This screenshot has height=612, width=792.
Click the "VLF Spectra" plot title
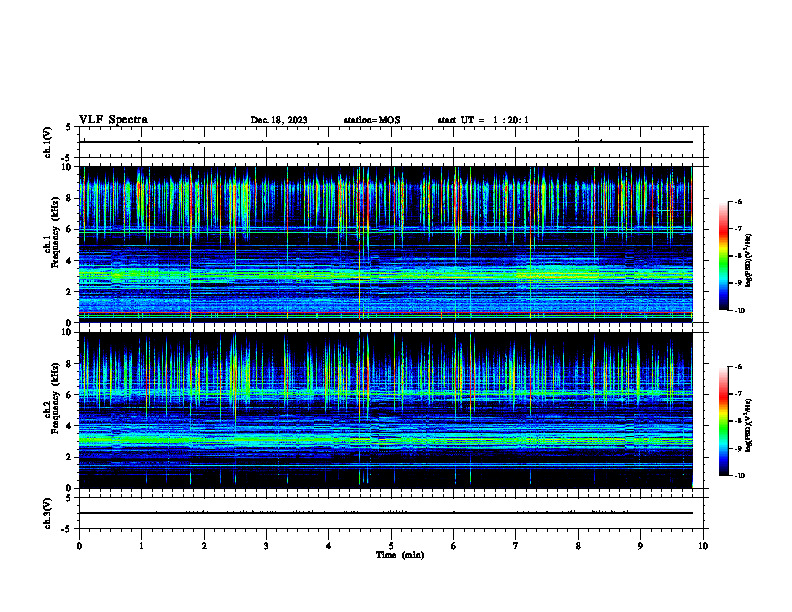(x=113, y=120)
